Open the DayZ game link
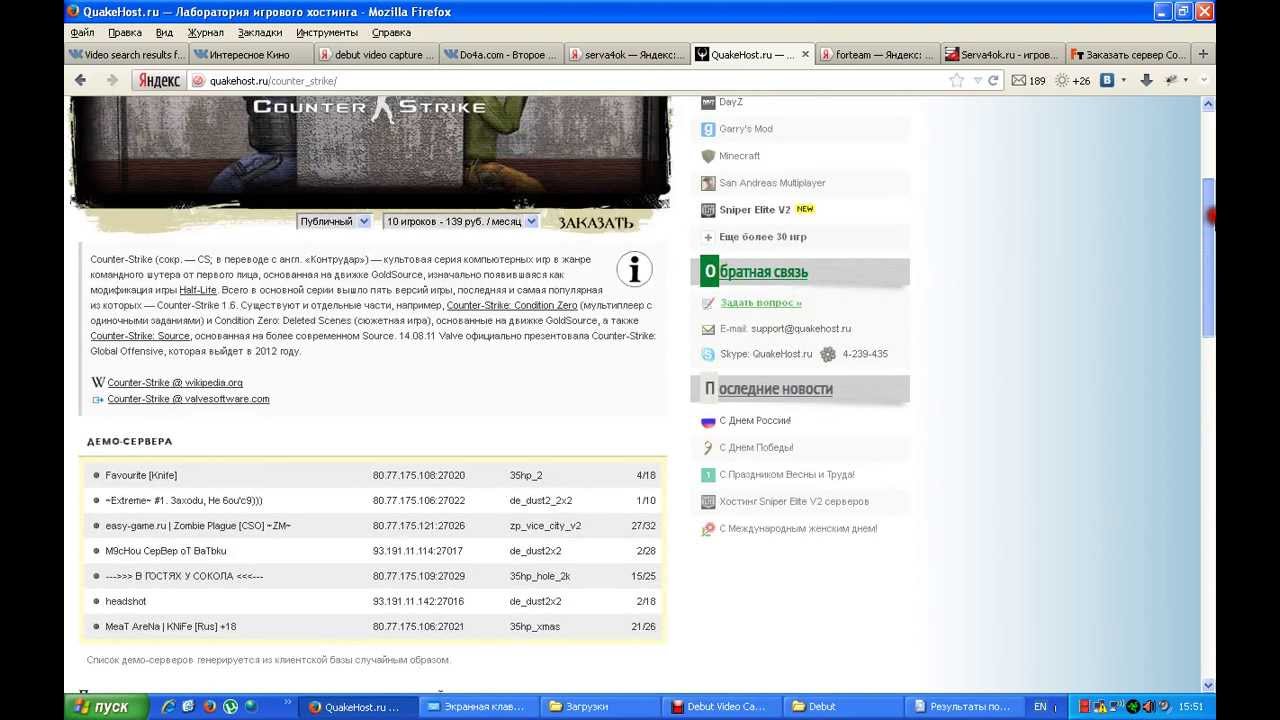The image size is (1280, 720). (x=731, y=102)
